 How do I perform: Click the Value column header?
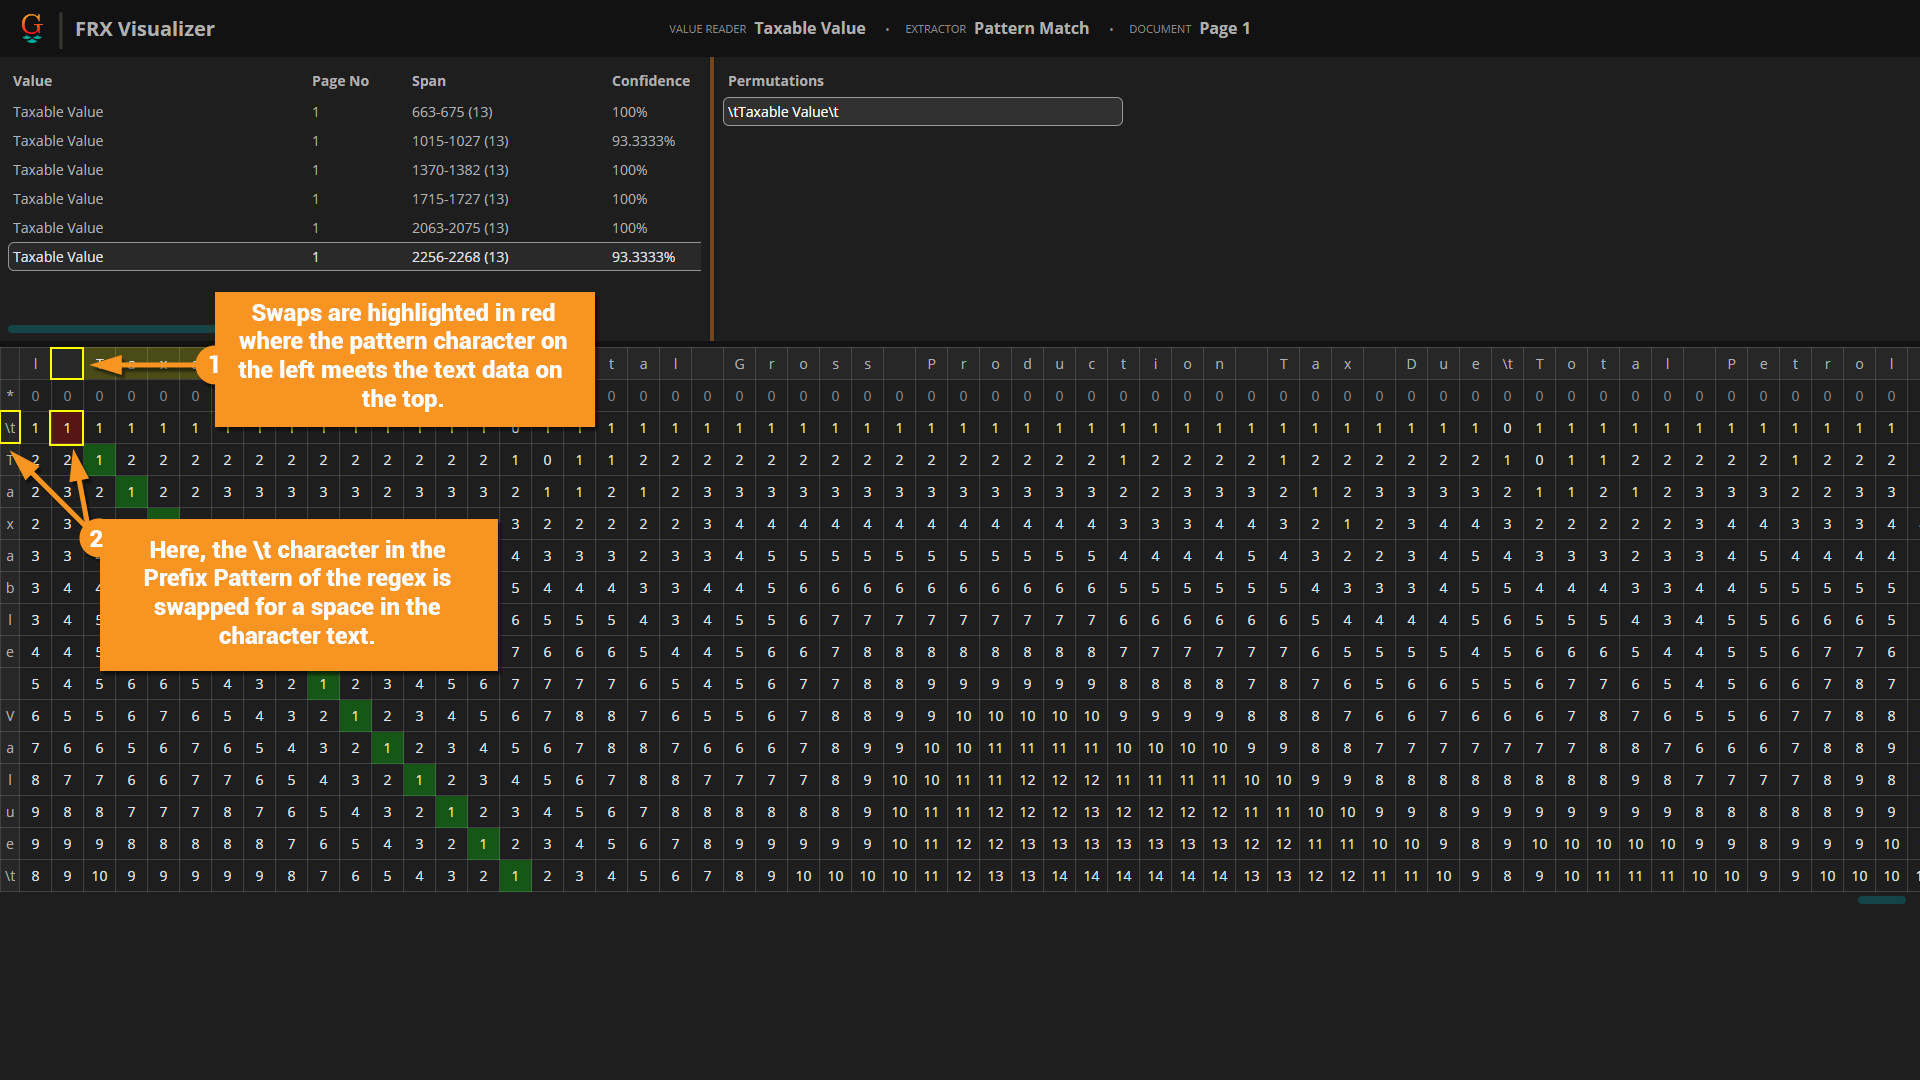coord(32,81)
